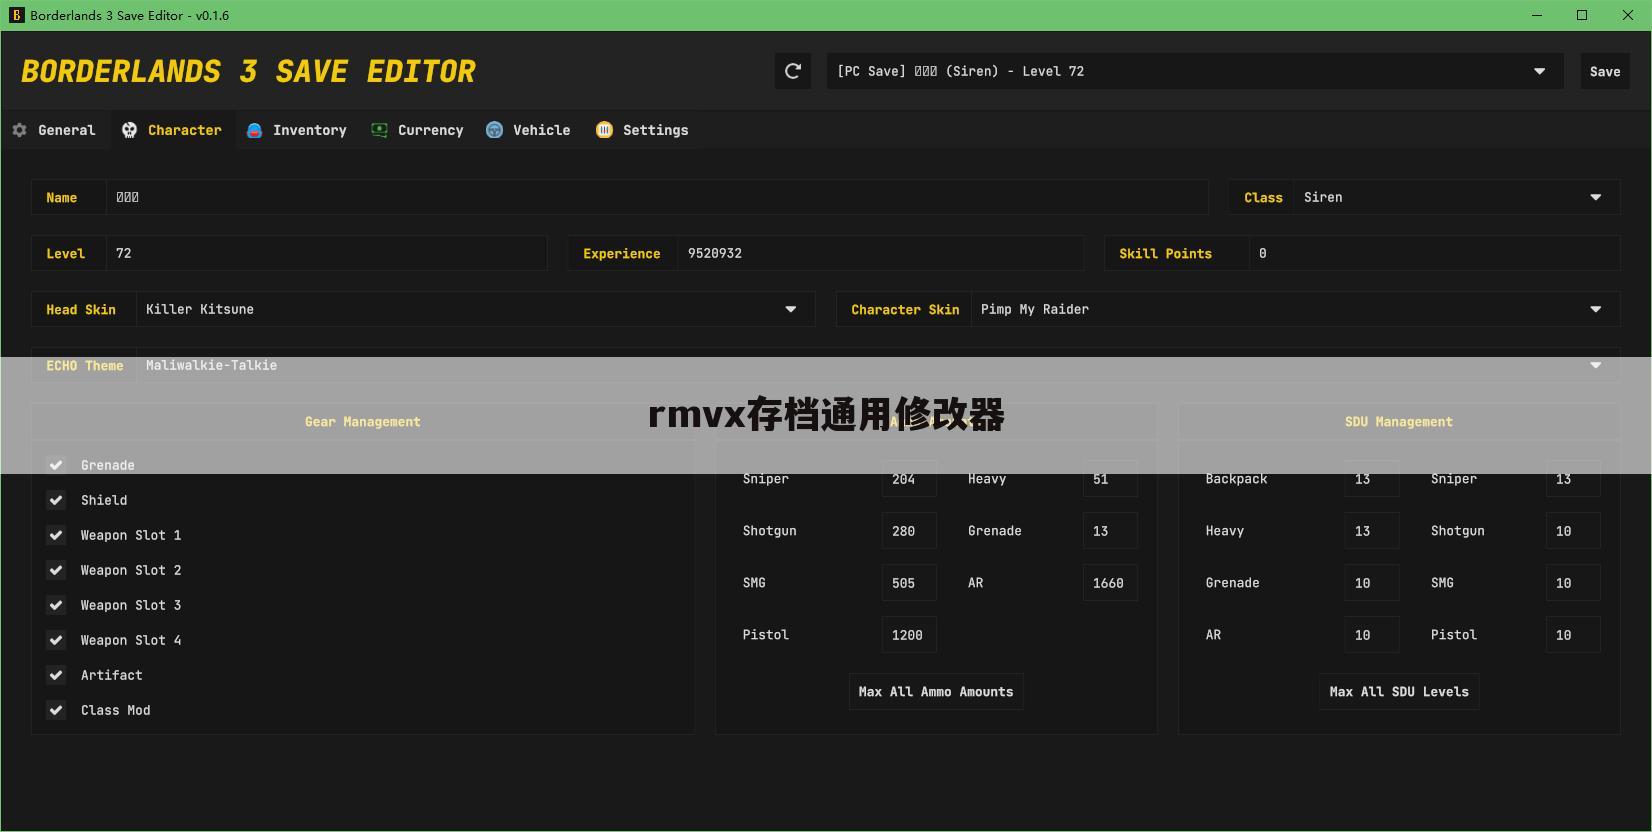Click the Grenade ammo field showing 13
This screenshot has height=832, width=1652.
click(x=1110, y=531)
